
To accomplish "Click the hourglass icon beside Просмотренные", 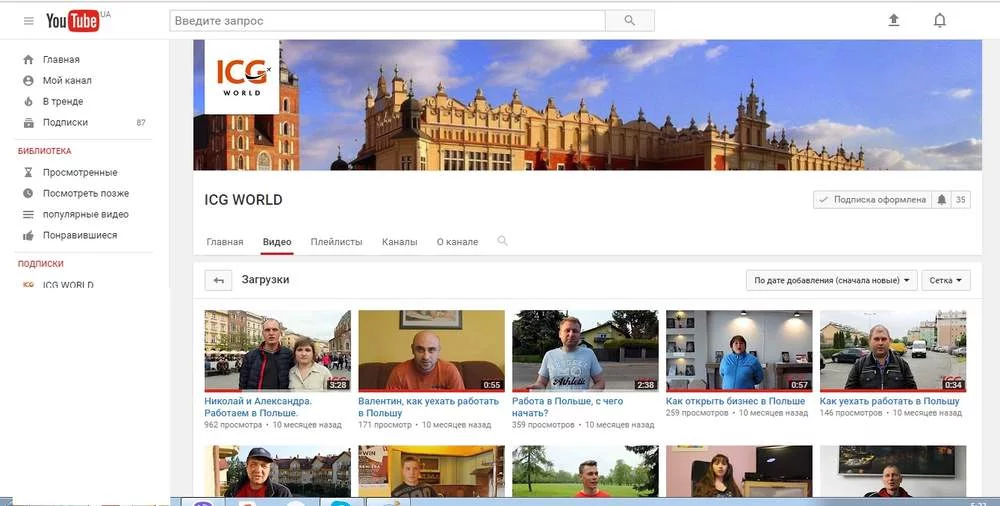I will click(28, 172).
